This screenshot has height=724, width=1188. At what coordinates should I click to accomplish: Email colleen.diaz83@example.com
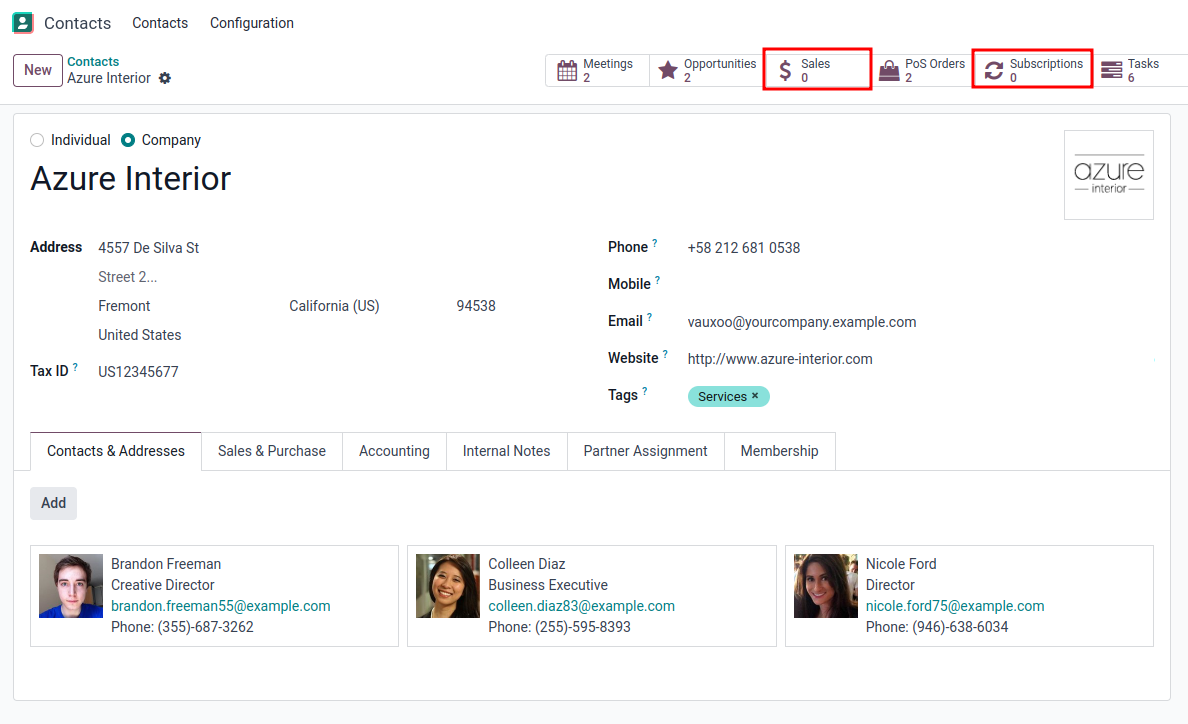581,606
